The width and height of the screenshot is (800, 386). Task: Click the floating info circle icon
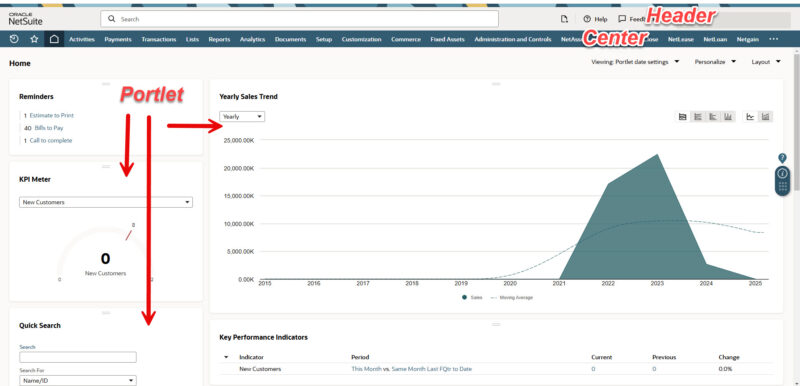(x=782, y=173)
